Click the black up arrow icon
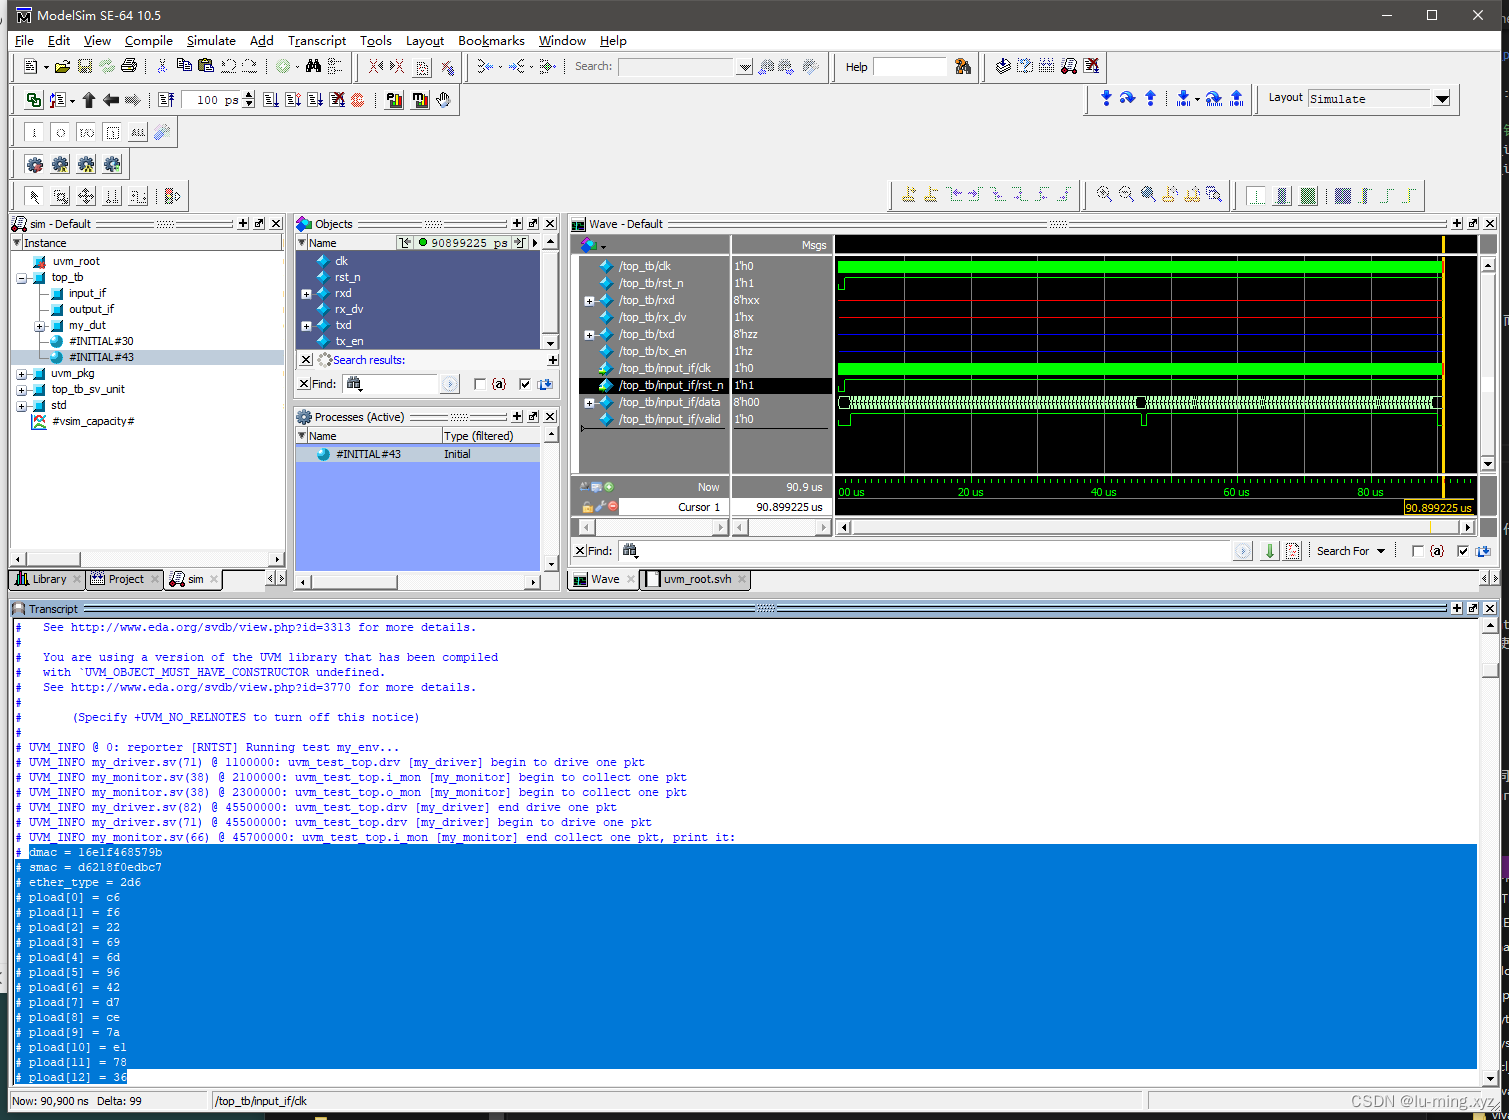 (89, 100)
